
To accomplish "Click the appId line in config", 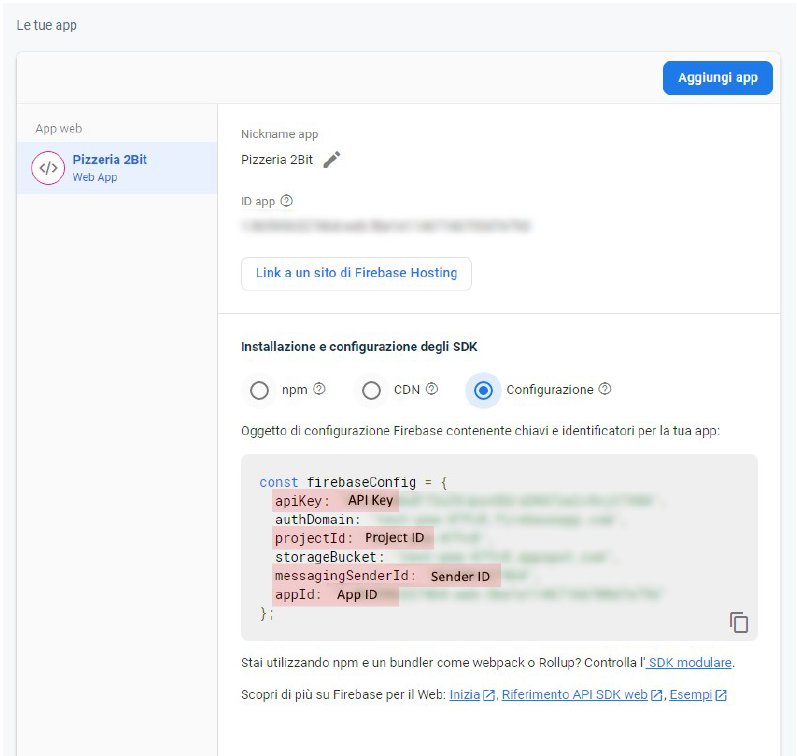I will point(468,594).
